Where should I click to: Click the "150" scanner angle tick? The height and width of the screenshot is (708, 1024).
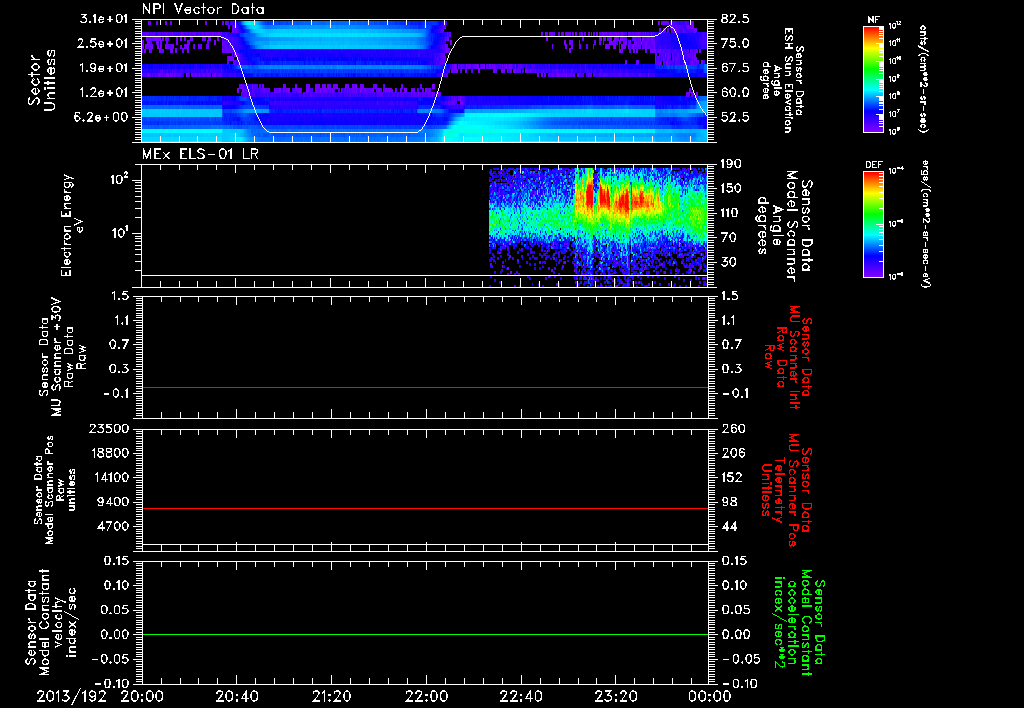731,189
